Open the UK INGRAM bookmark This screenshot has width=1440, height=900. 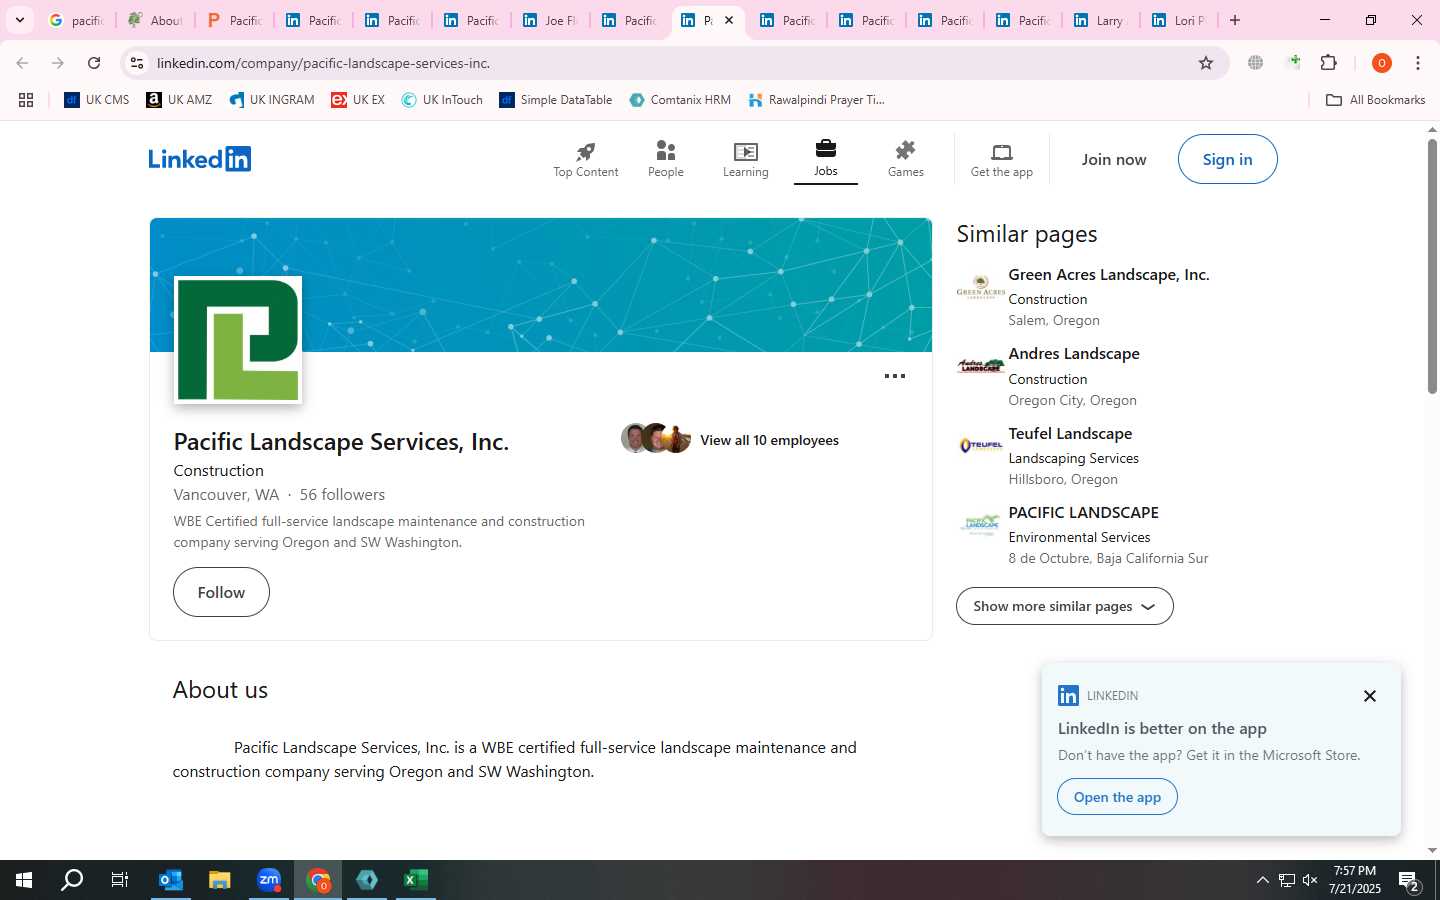point(272,100)
